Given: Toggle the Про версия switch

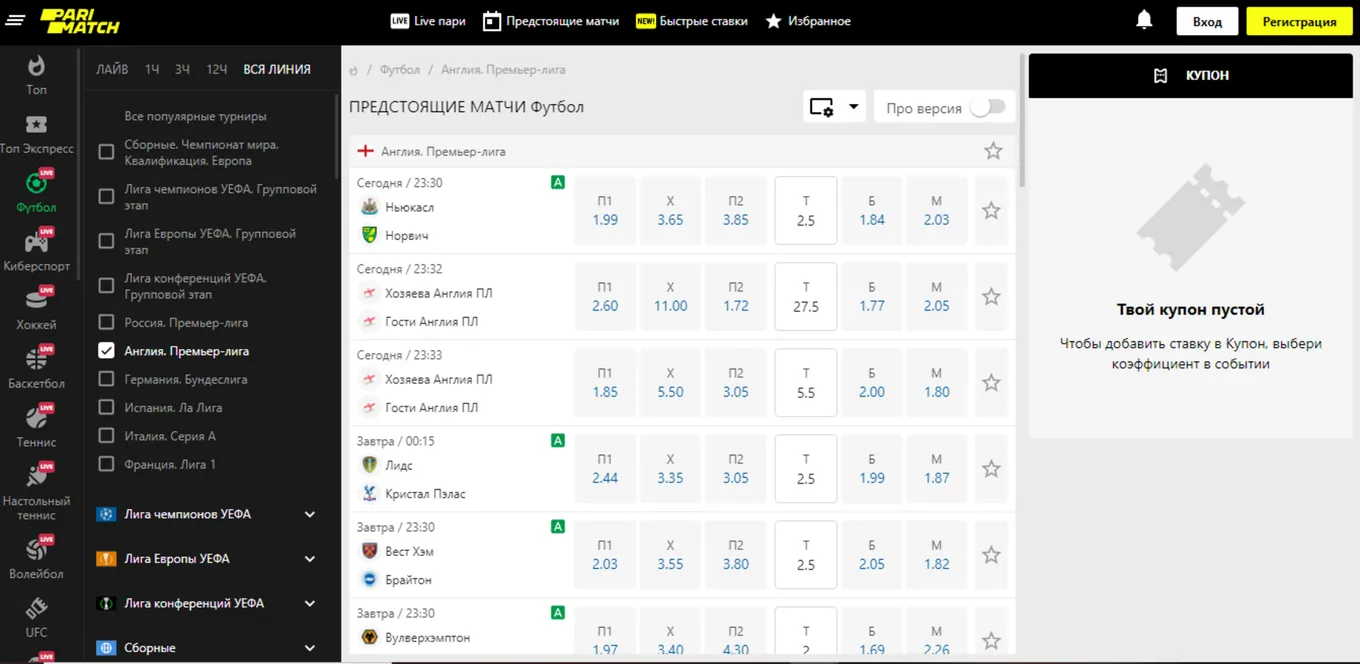Looking at the screenshot, I should [987, 107].
